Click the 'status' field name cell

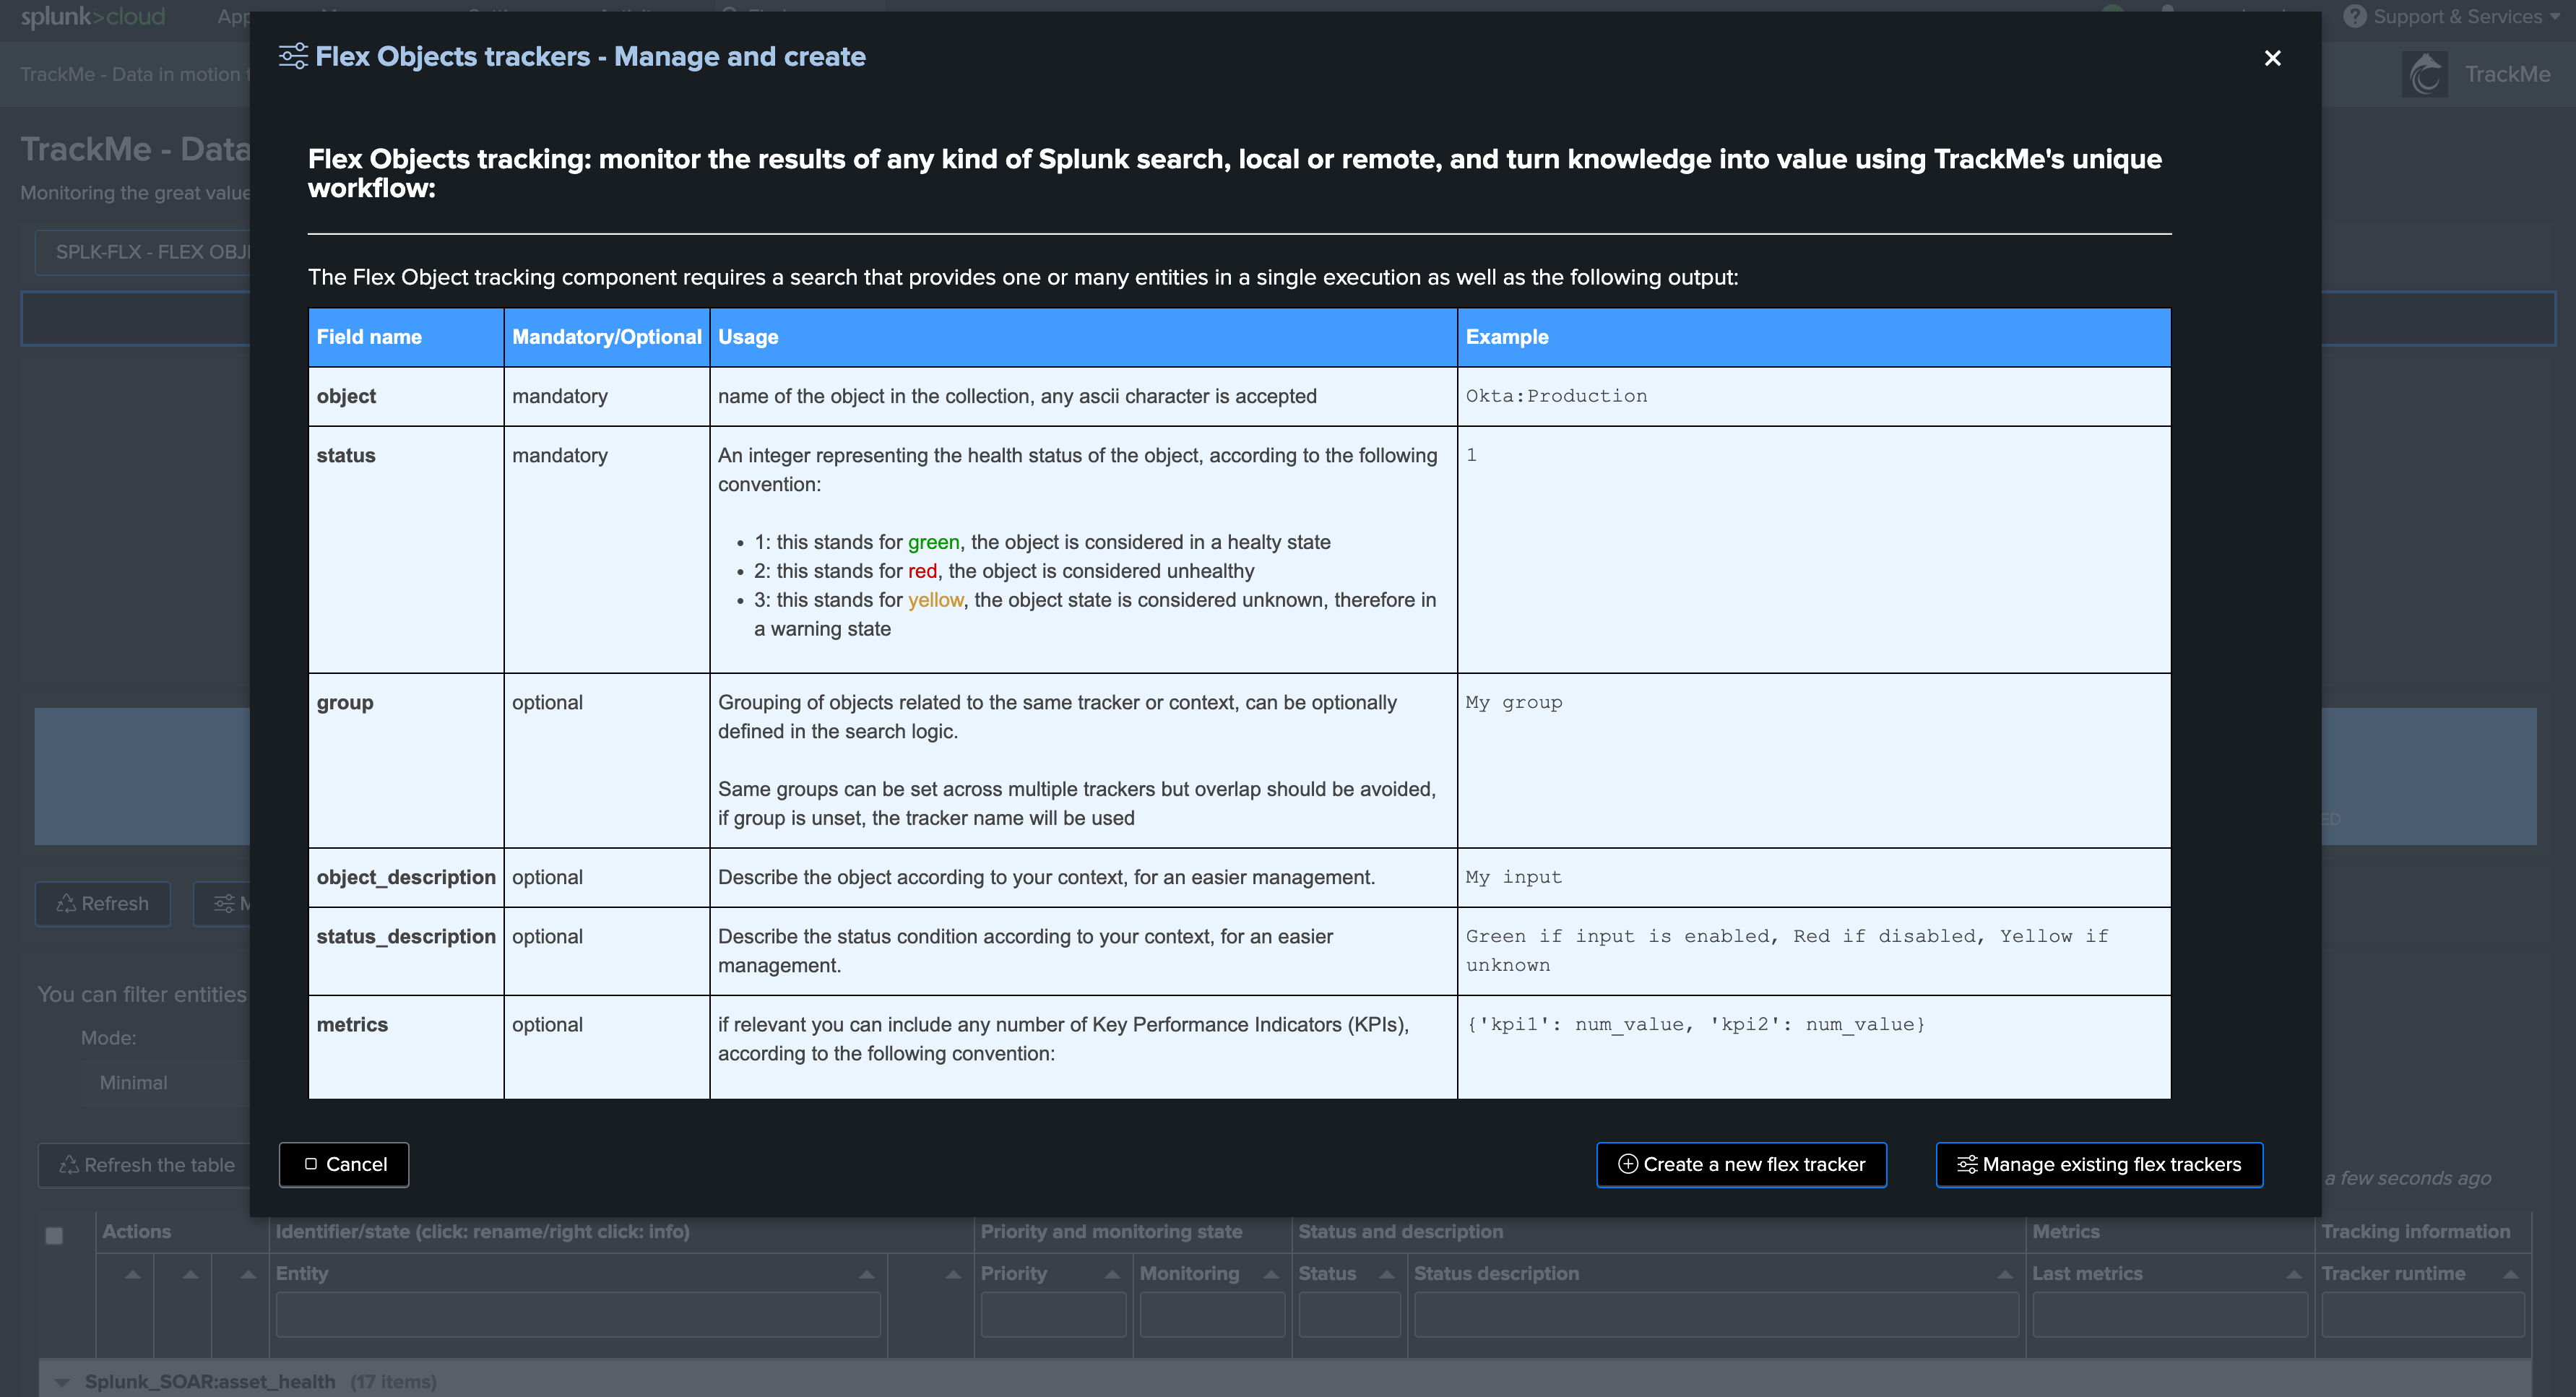406,549
